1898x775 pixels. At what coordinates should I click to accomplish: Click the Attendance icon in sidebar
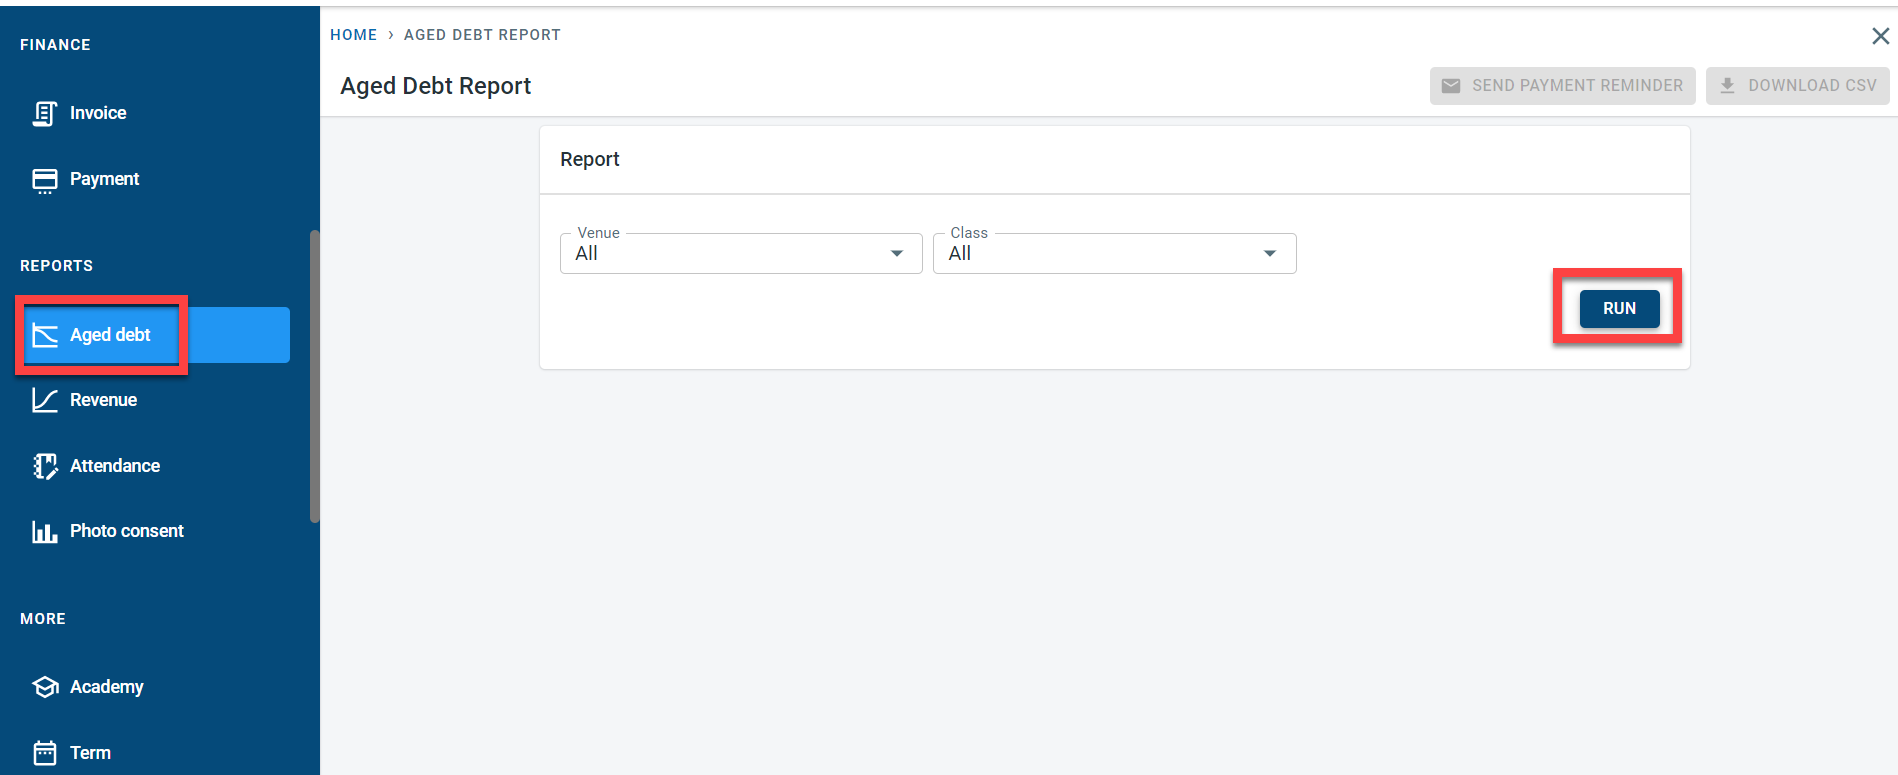tap(44, 466)
